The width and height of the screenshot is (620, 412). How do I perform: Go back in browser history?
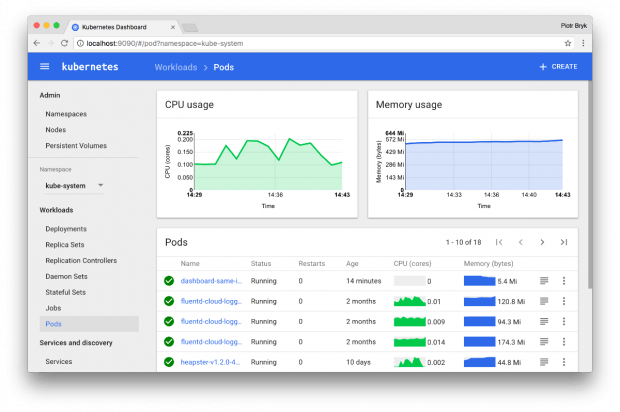click(x=37, y=43)
